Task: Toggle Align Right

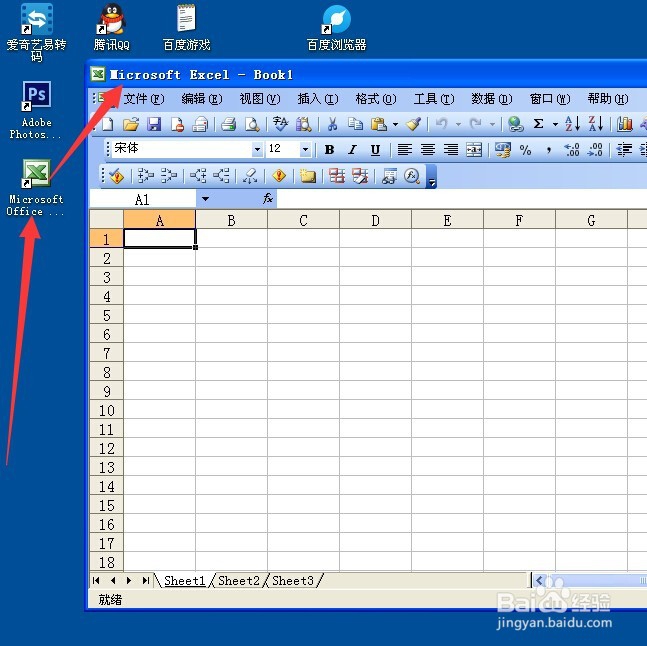Action: [x=451, y=150]
